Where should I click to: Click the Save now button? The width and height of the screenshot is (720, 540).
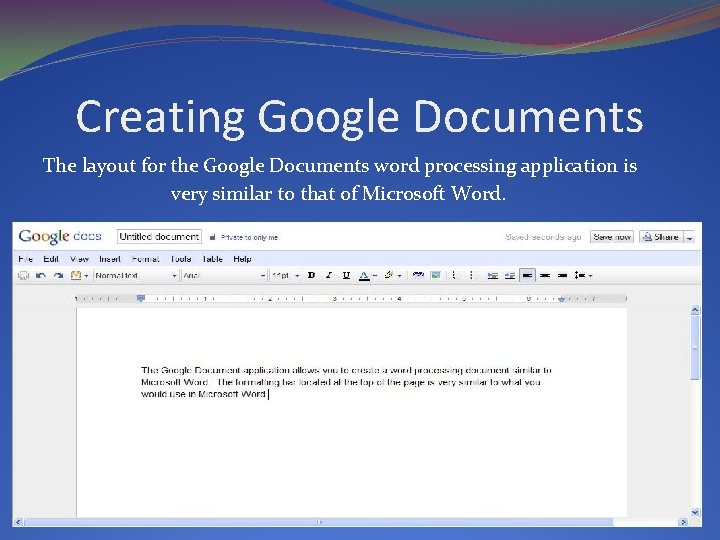point(612,237)
